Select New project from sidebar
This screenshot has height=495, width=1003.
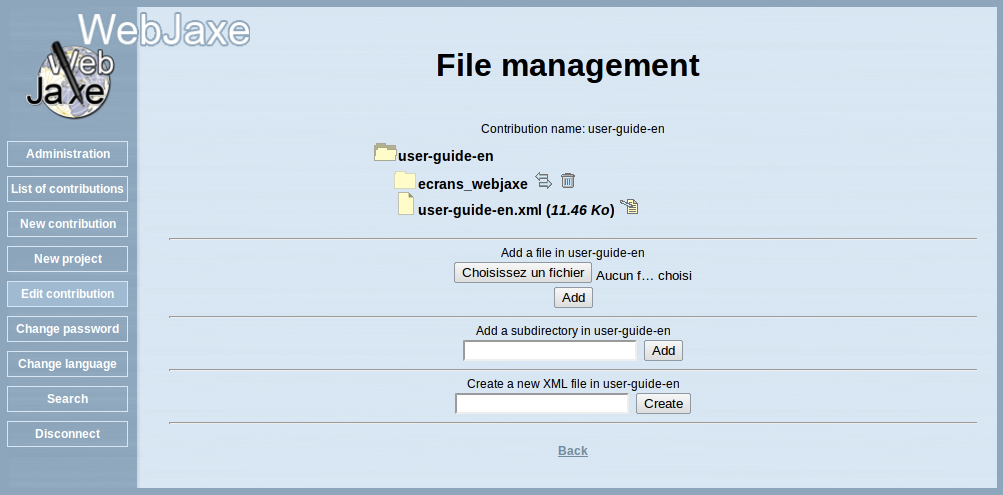68,259
